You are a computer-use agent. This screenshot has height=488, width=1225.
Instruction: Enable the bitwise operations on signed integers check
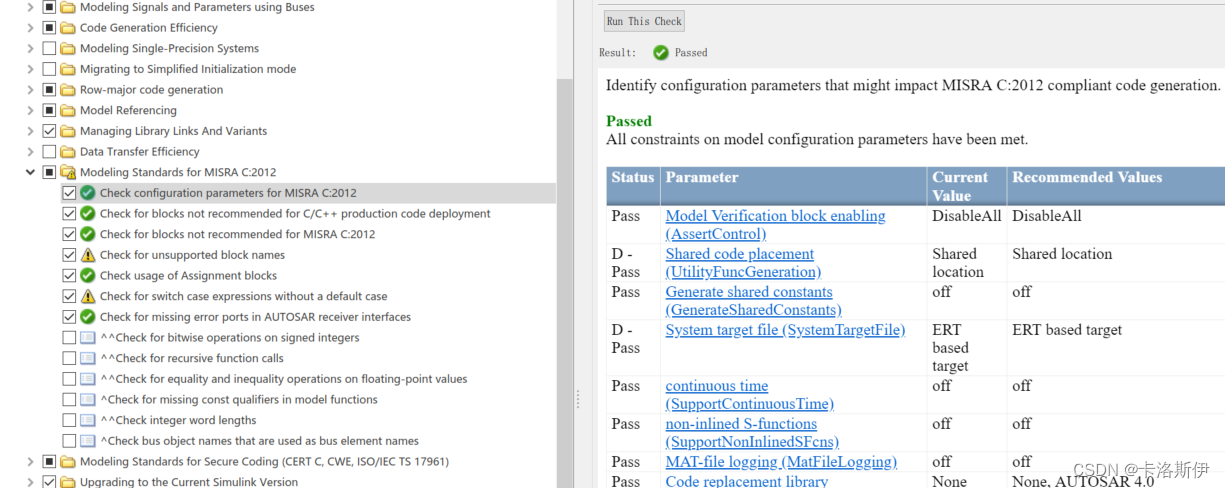click(x=69, y=338)
